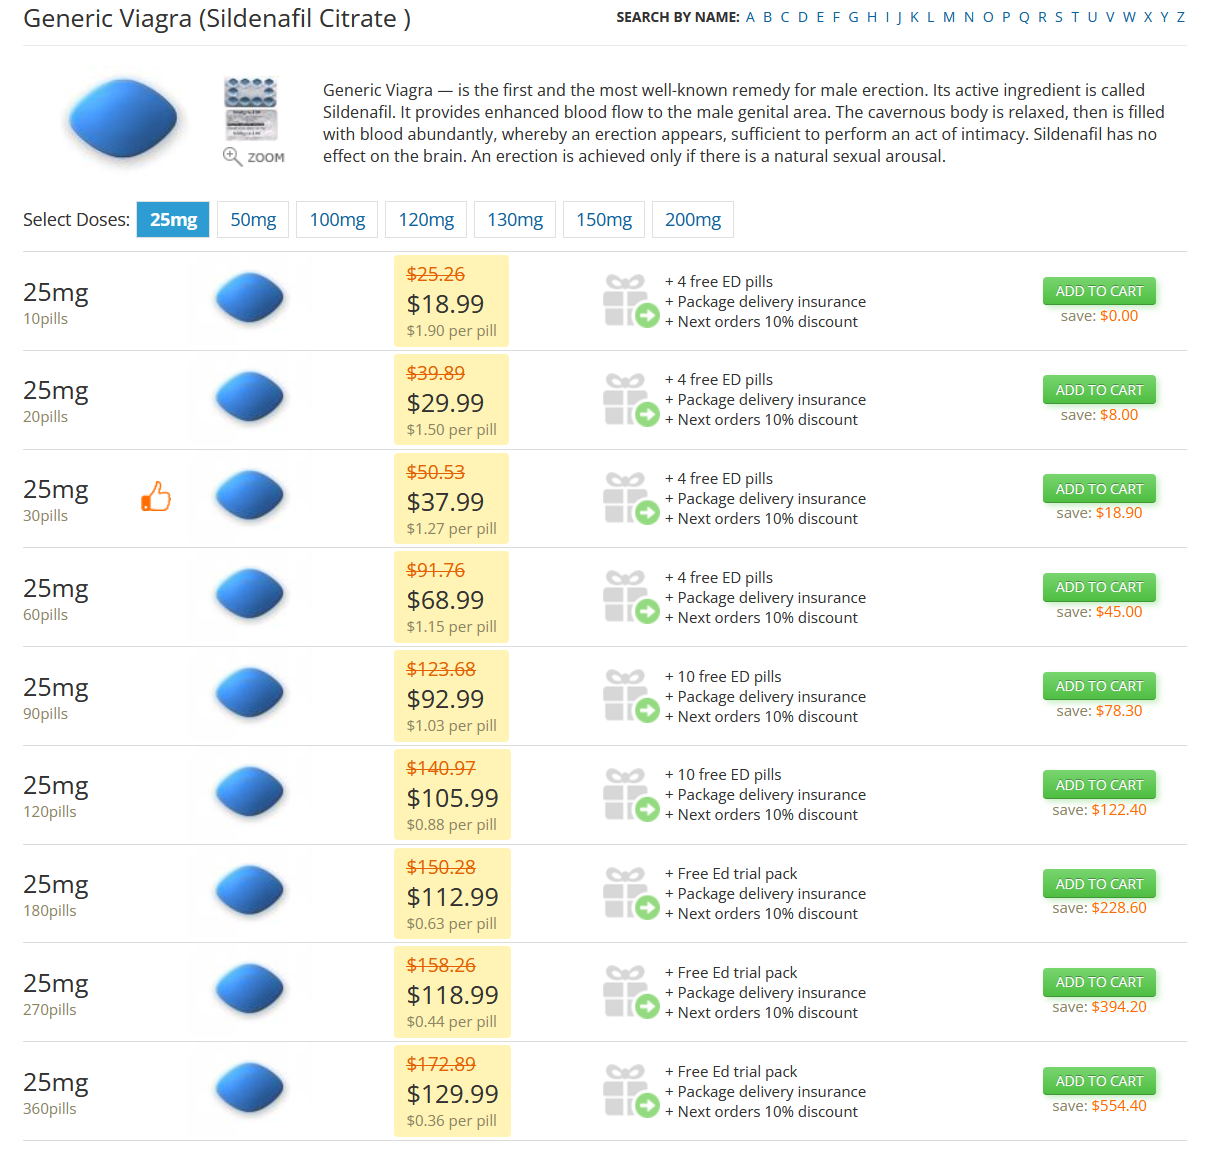Viewport: 1207px width, 1149px height.
Task: Click the blue pill icon in the 270pills row
Action: [x=249, y=989]
